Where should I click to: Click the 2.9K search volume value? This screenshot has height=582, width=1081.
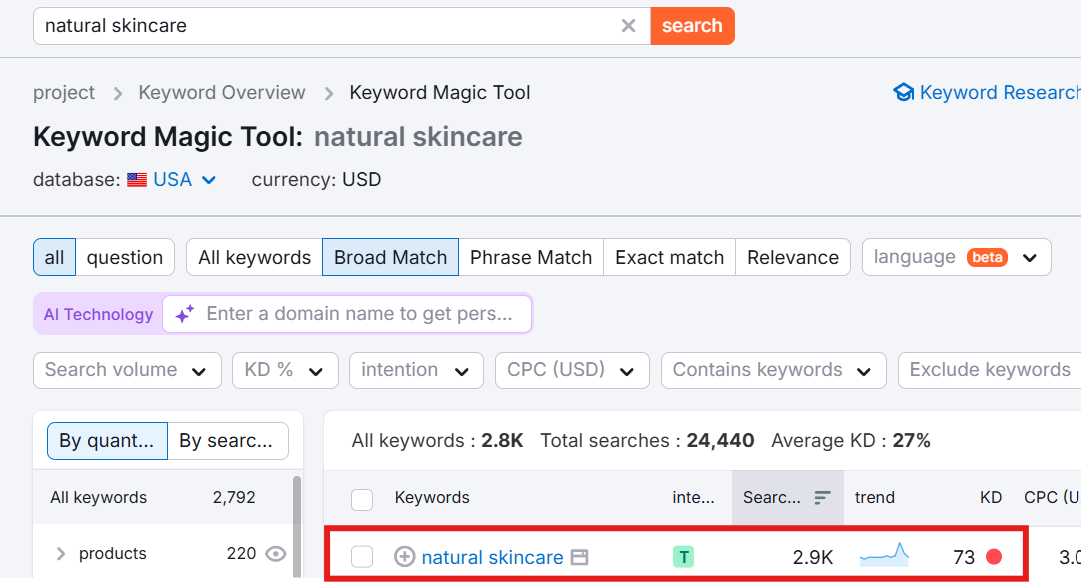pyautogui.click(x=813, y=557)
